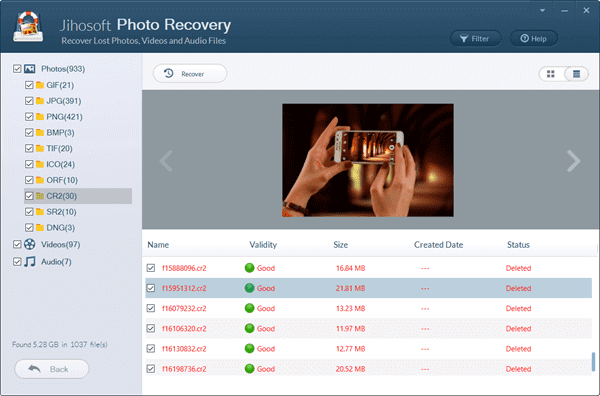
Task: Select file name f16106320.cr2
Action: 184,328
